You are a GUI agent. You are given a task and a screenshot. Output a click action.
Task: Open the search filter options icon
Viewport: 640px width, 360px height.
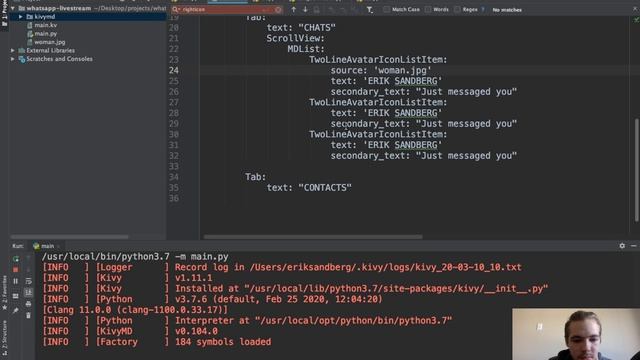(x=369, y=9)
